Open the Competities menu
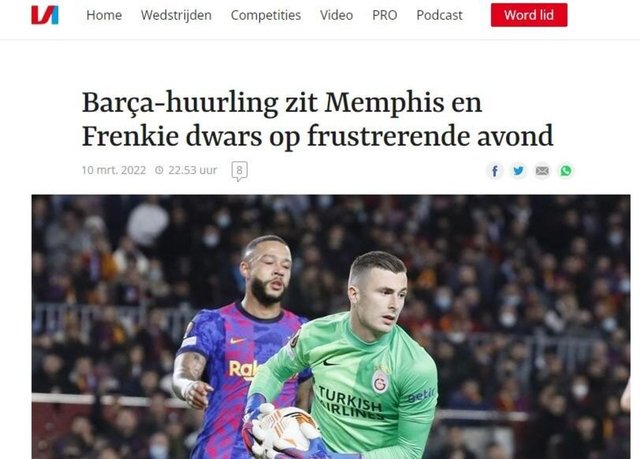Viewport: 640px width, 459px height. coord(266,15)
